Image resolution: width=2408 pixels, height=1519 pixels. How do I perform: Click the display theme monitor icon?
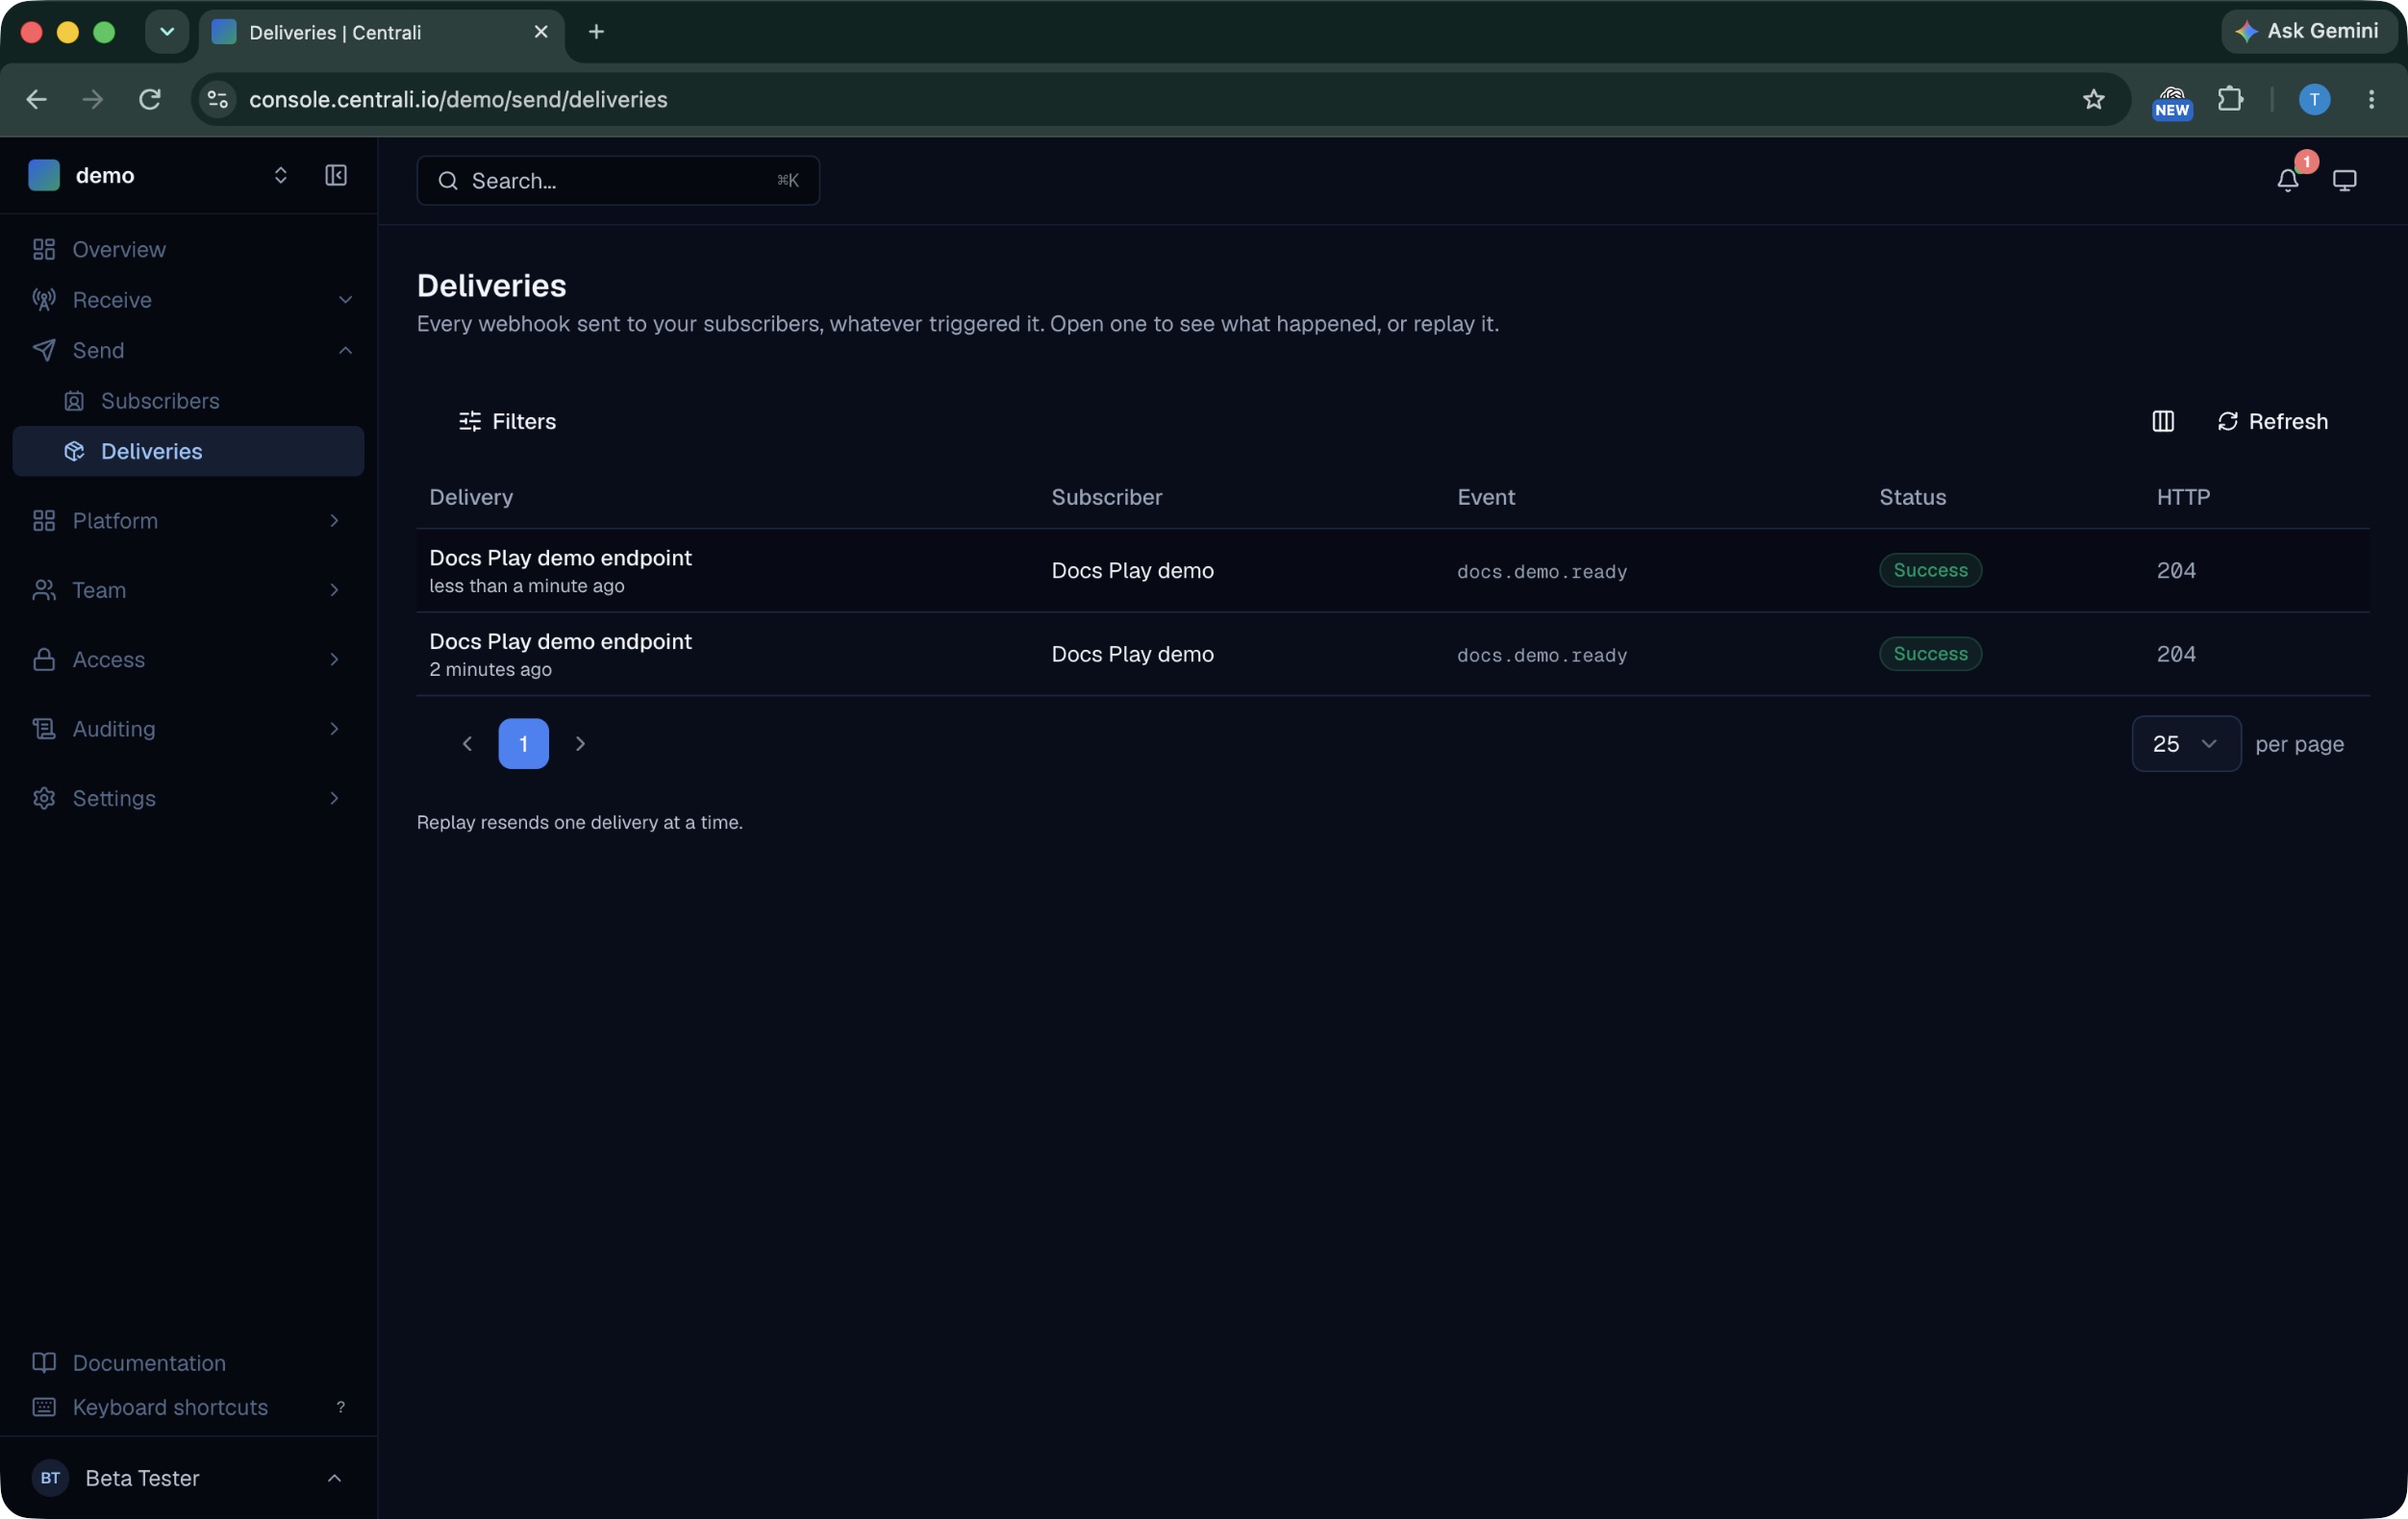[2344, 180]
